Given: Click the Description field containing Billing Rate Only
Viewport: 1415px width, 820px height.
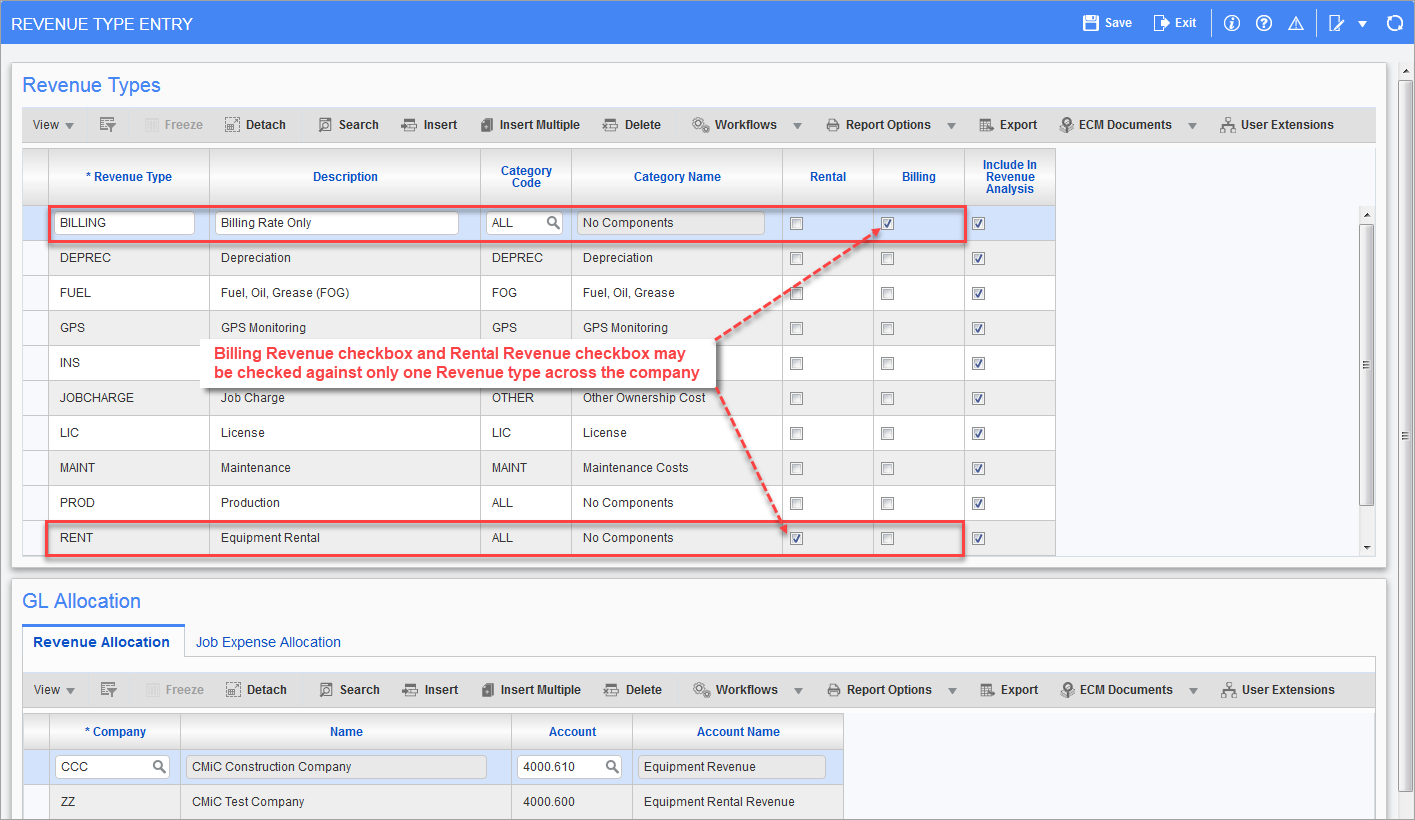Looking at the screenshot, I should click(x=336, y=223).
